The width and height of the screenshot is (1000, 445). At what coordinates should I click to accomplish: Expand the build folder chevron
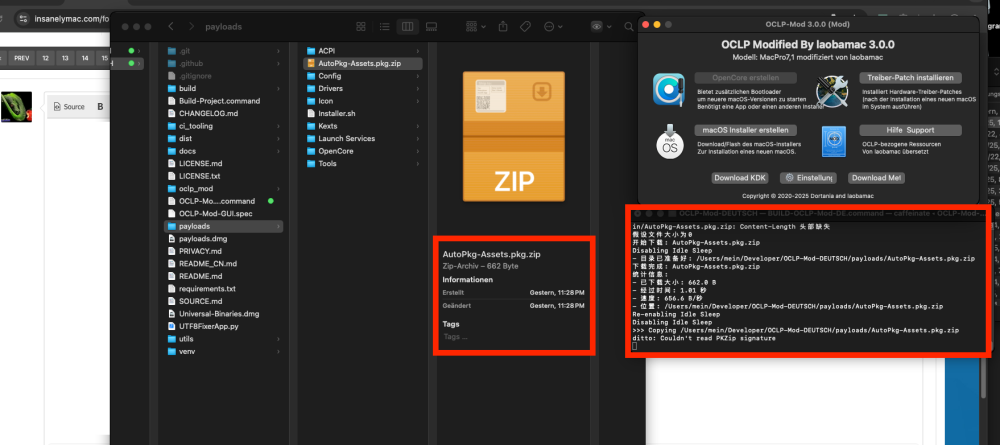pyautogui.click(x=278, y=89)
